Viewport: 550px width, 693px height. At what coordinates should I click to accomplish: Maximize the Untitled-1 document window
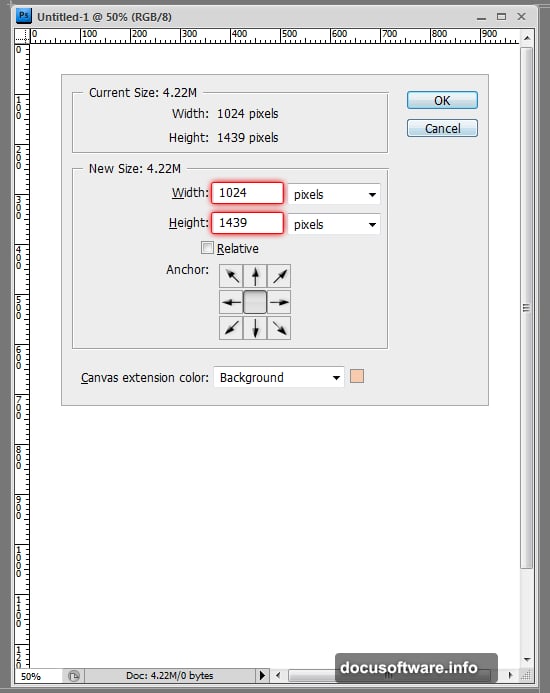point(501,17)
